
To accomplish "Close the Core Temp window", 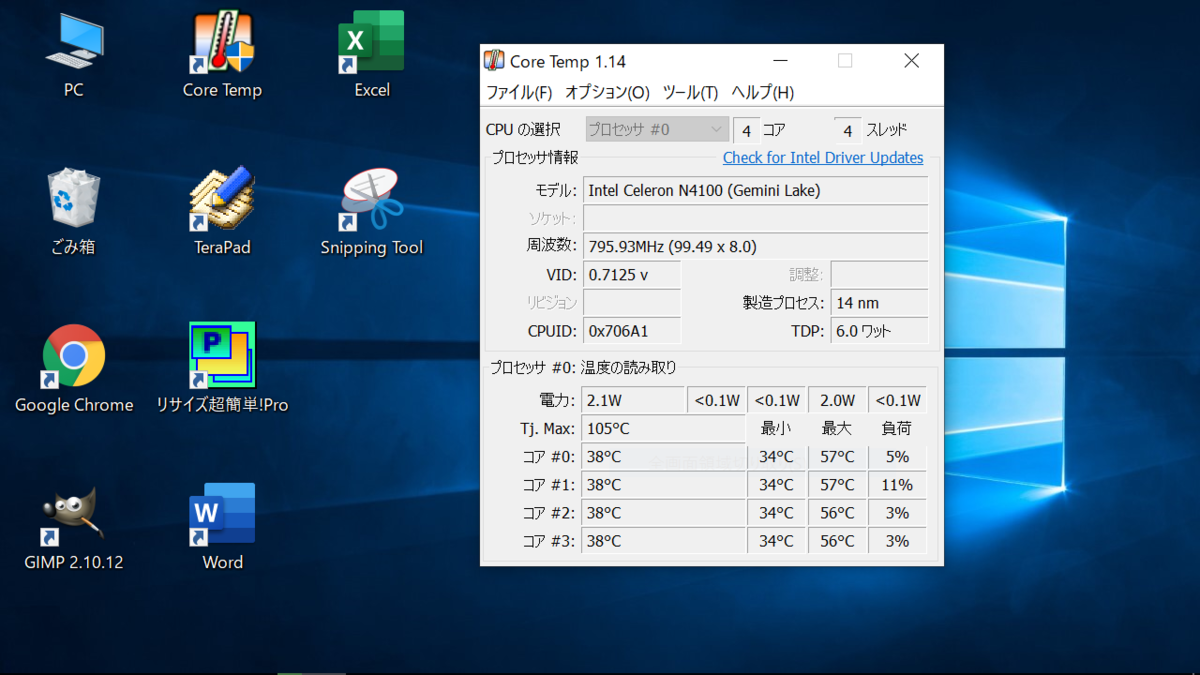I will point(911,61).
